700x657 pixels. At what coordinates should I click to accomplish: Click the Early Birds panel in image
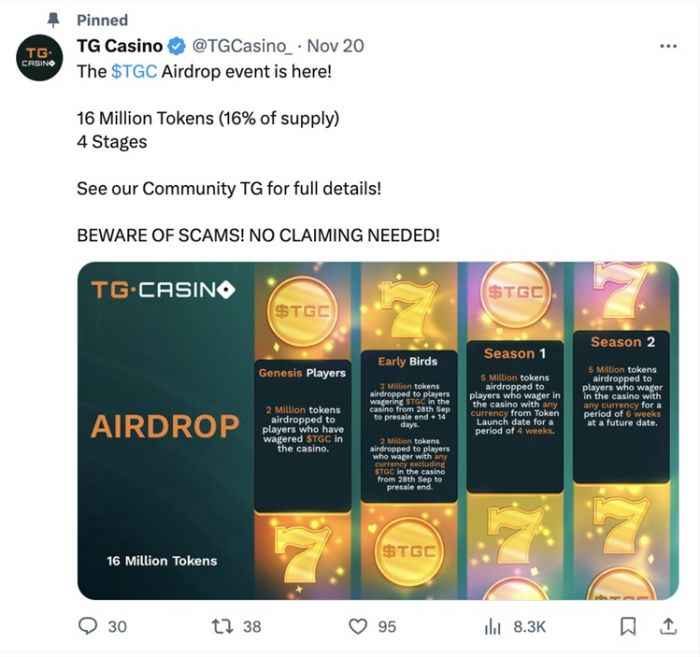click(x=409, y=427)
